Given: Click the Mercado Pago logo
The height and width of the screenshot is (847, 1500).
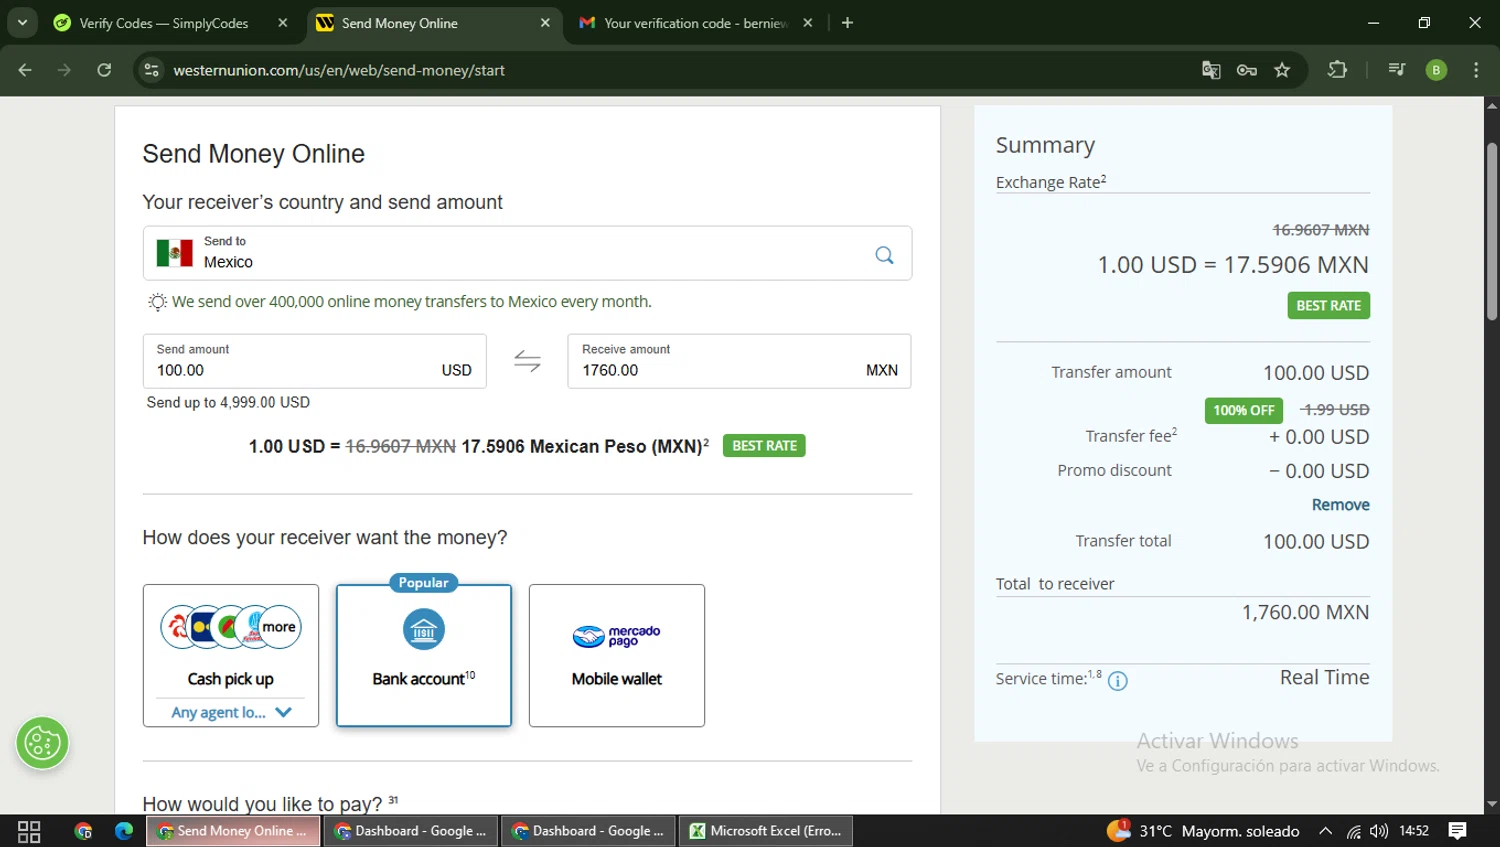Looking at the screenshot, I should (616, 636).
